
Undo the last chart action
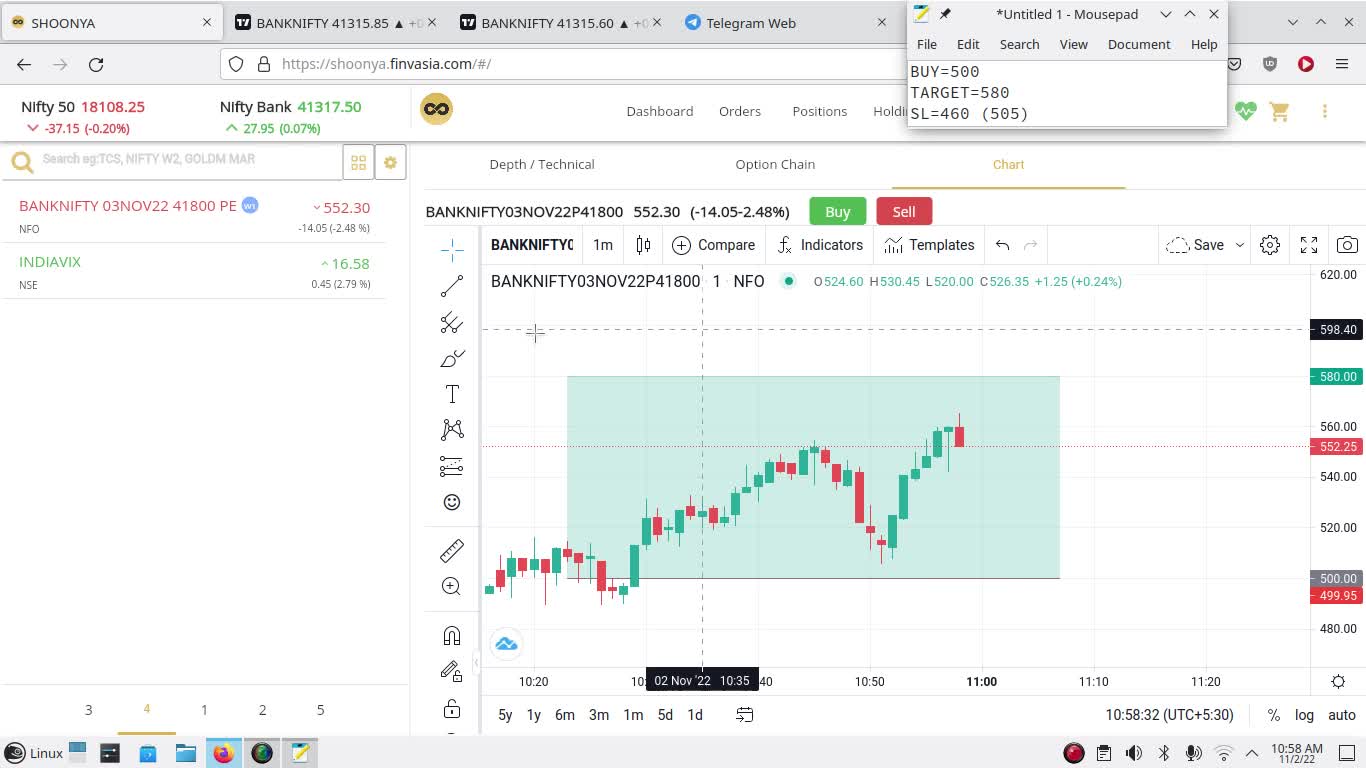[1003, 245]
